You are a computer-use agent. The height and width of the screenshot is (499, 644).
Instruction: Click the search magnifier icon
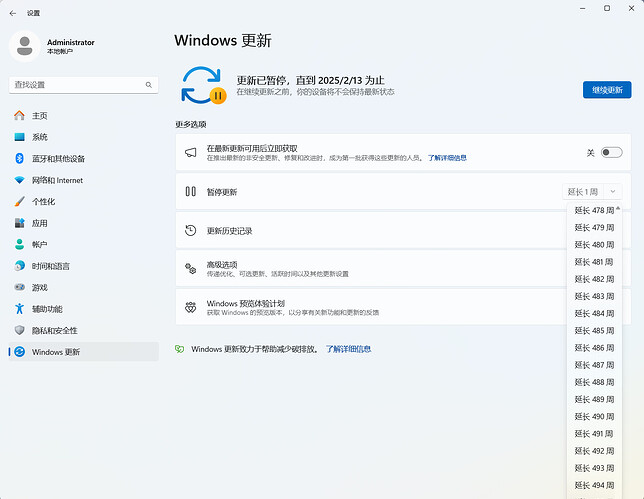click(149, 85)
